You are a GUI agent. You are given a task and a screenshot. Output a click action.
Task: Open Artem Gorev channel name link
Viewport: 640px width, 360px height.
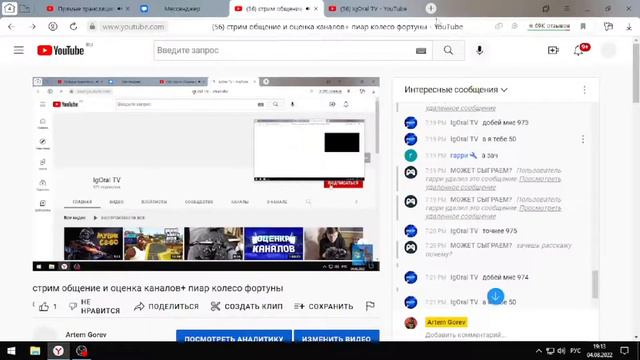[86, 335]
